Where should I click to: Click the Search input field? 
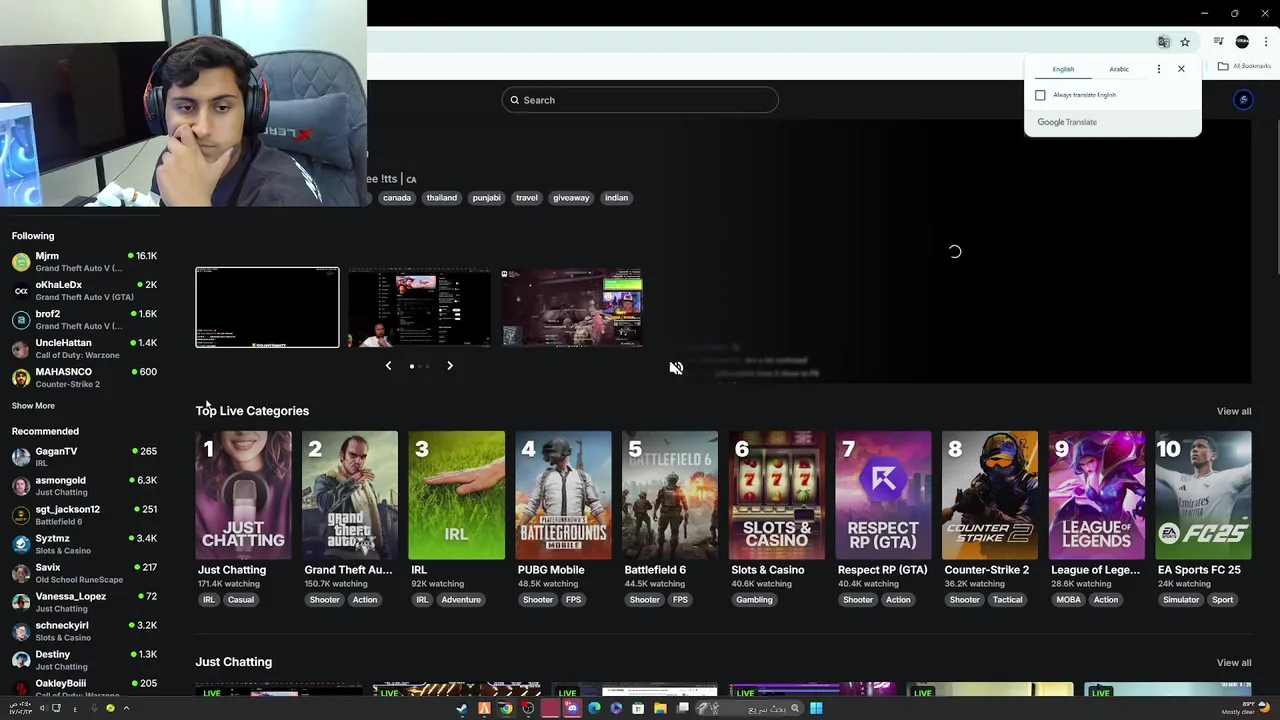640,100
